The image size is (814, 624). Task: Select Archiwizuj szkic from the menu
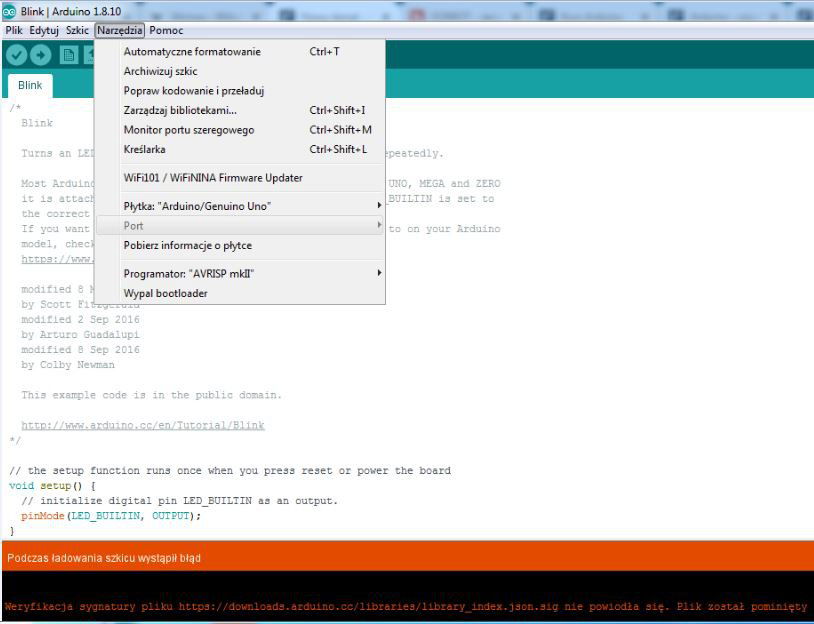[240, 71]
